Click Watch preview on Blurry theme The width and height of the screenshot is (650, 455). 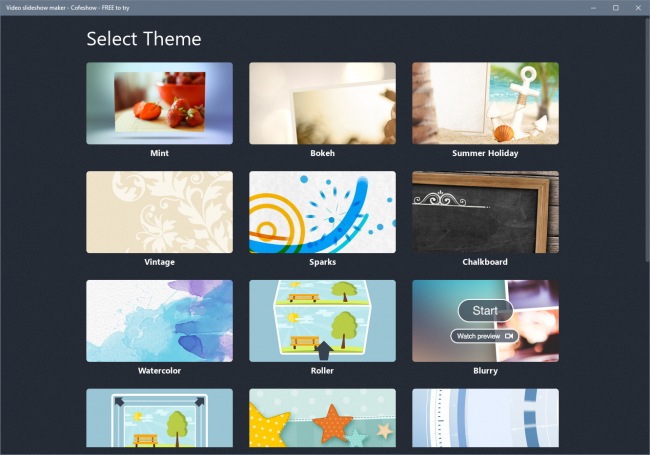click(x=485, y=336)
